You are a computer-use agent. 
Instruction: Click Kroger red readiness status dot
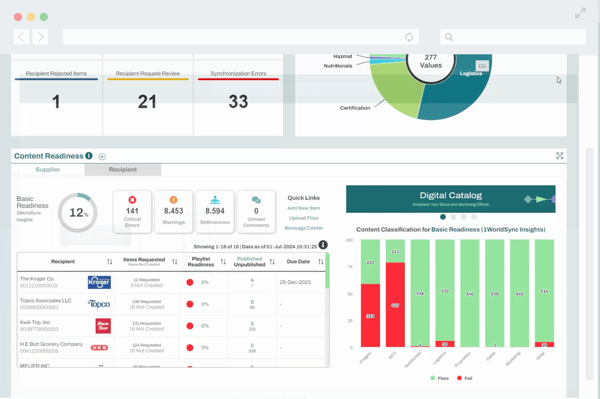coord(190,282)
